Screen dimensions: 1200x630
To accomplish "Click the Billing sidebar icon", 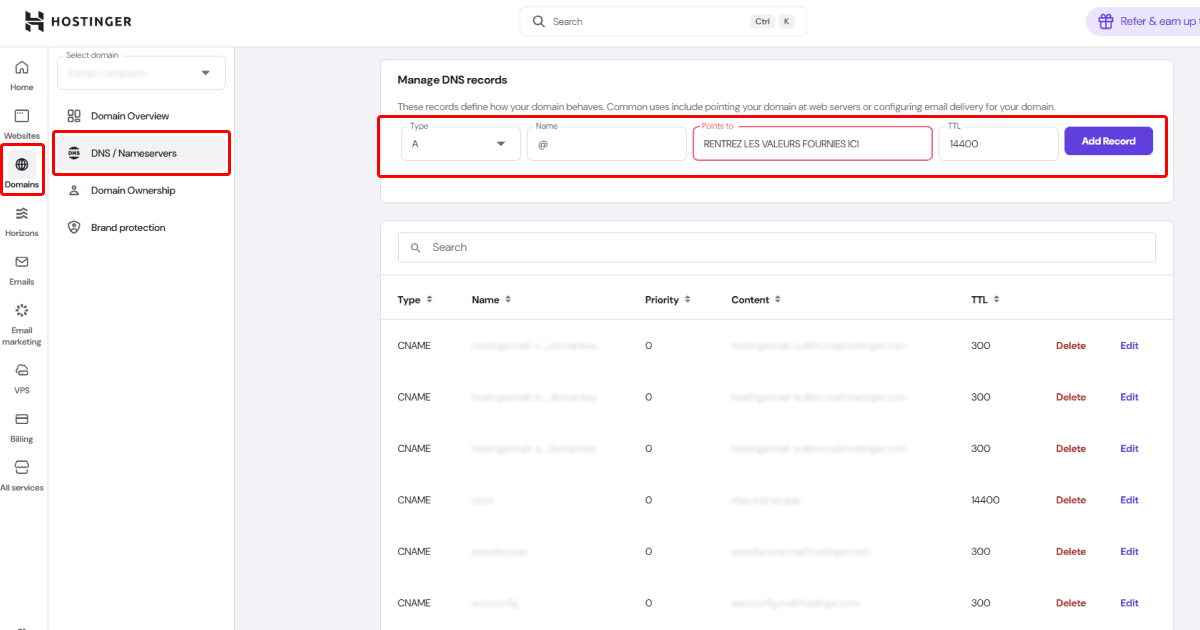I will (21, 420).
